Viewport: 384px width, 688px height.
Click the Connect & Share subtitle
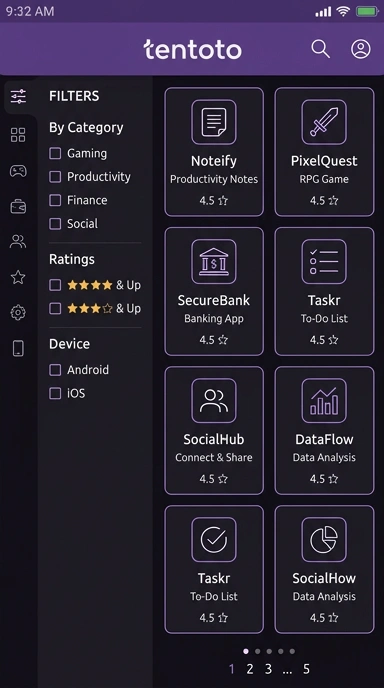[x=214, y=457]
